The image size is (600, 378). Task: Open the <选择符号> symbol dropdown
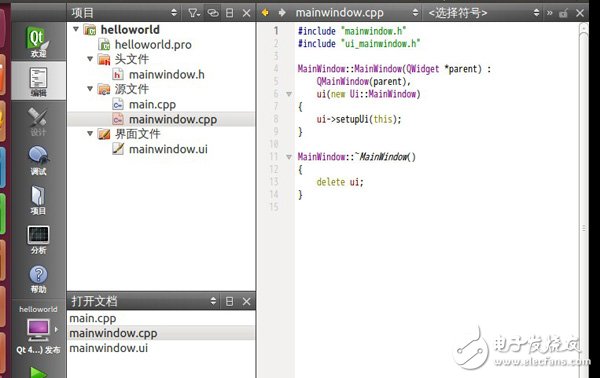click(484, 13)
